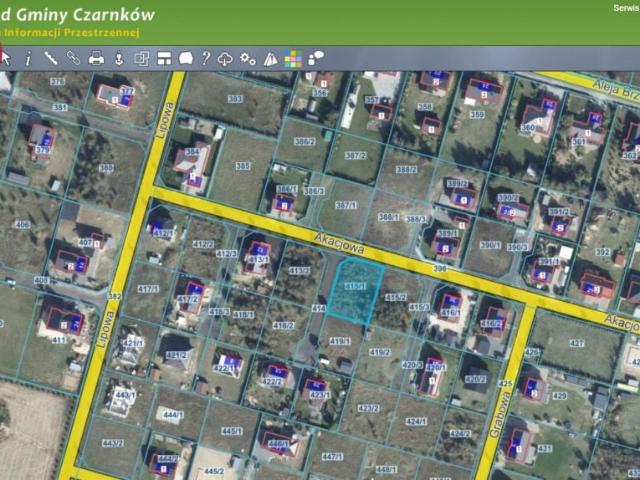Click the 'Aleja Brz' street label

click(x=615, y=90)
